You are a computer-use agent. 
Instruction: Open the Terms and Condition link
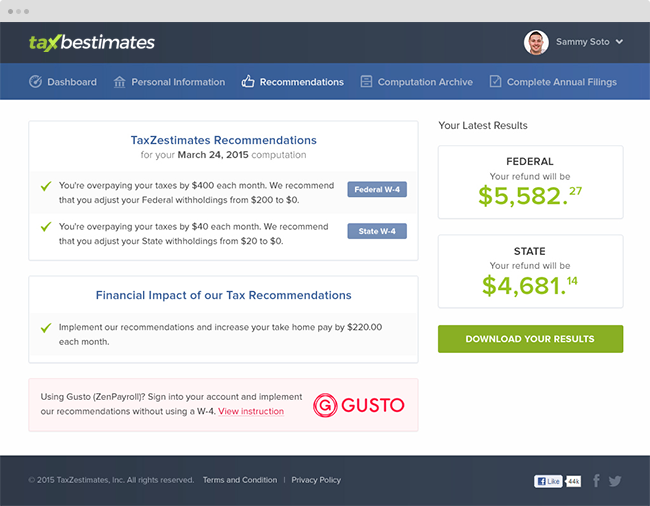240,480
